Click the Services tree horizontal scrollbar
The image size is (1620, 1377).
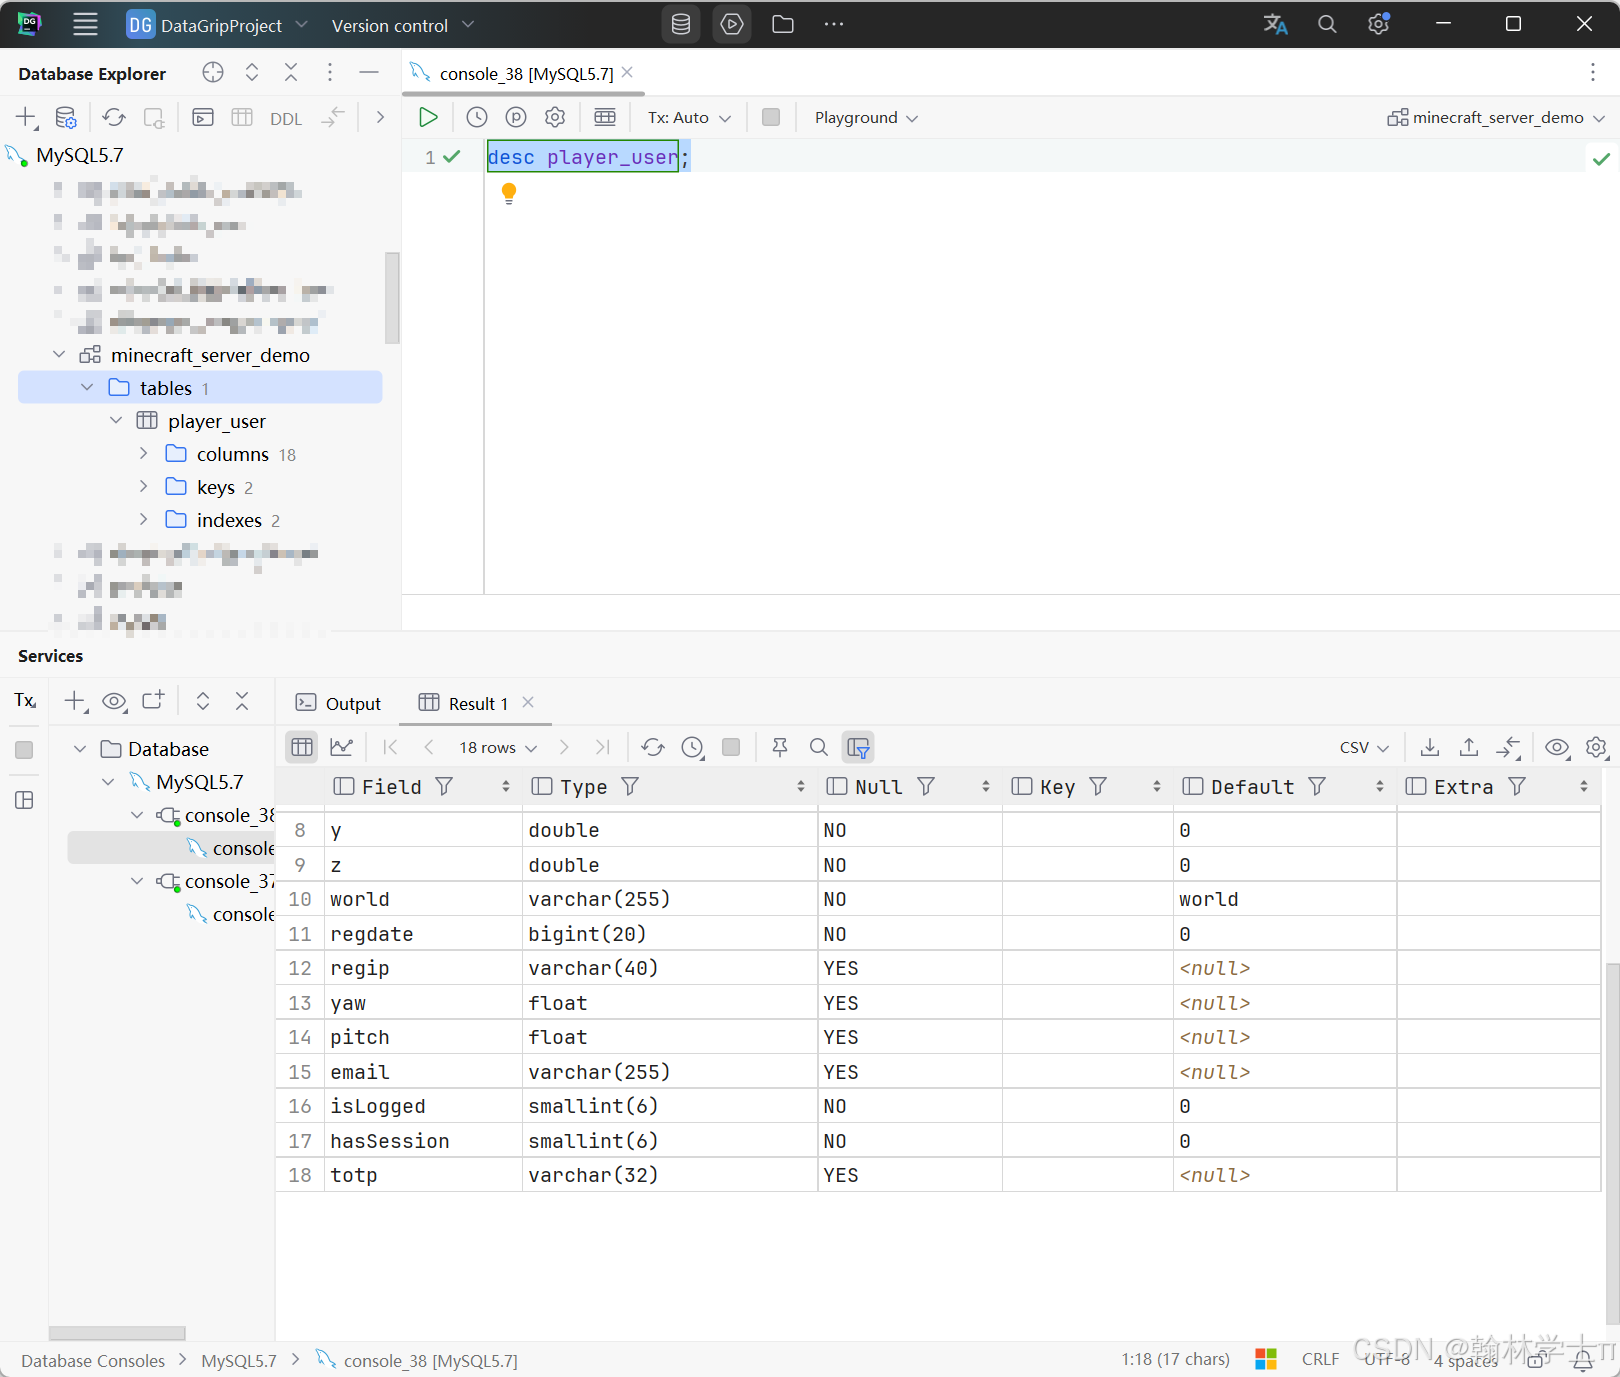point(117,1333)
